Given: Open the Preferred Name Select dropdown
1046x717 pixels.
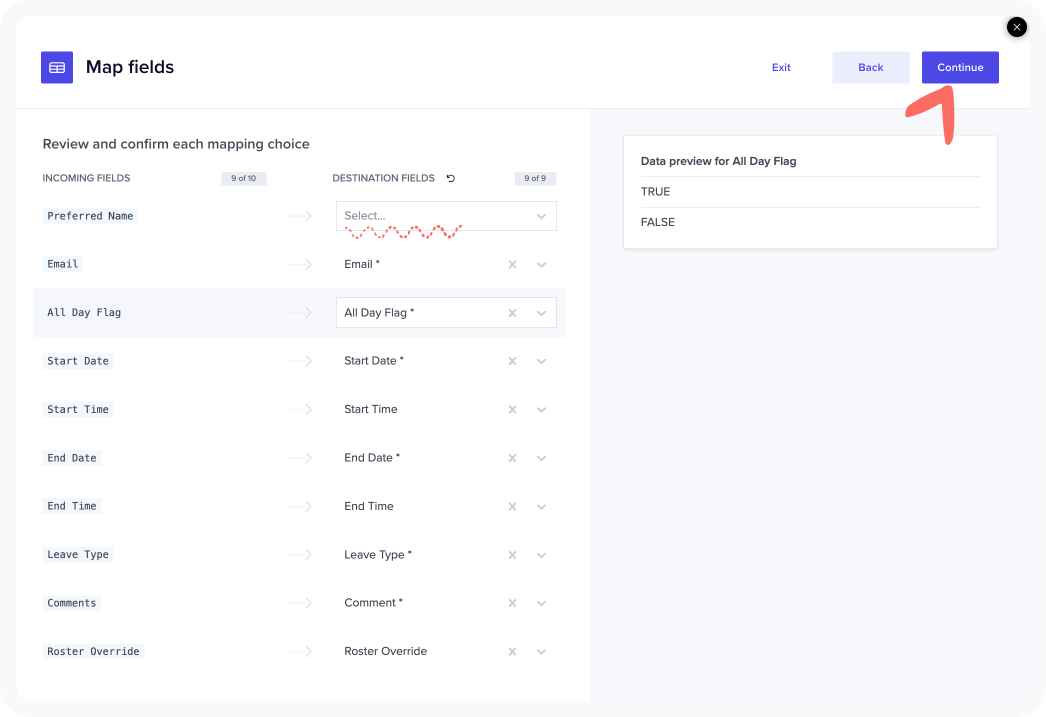Looking at the screenshot, I should (445, 216).
